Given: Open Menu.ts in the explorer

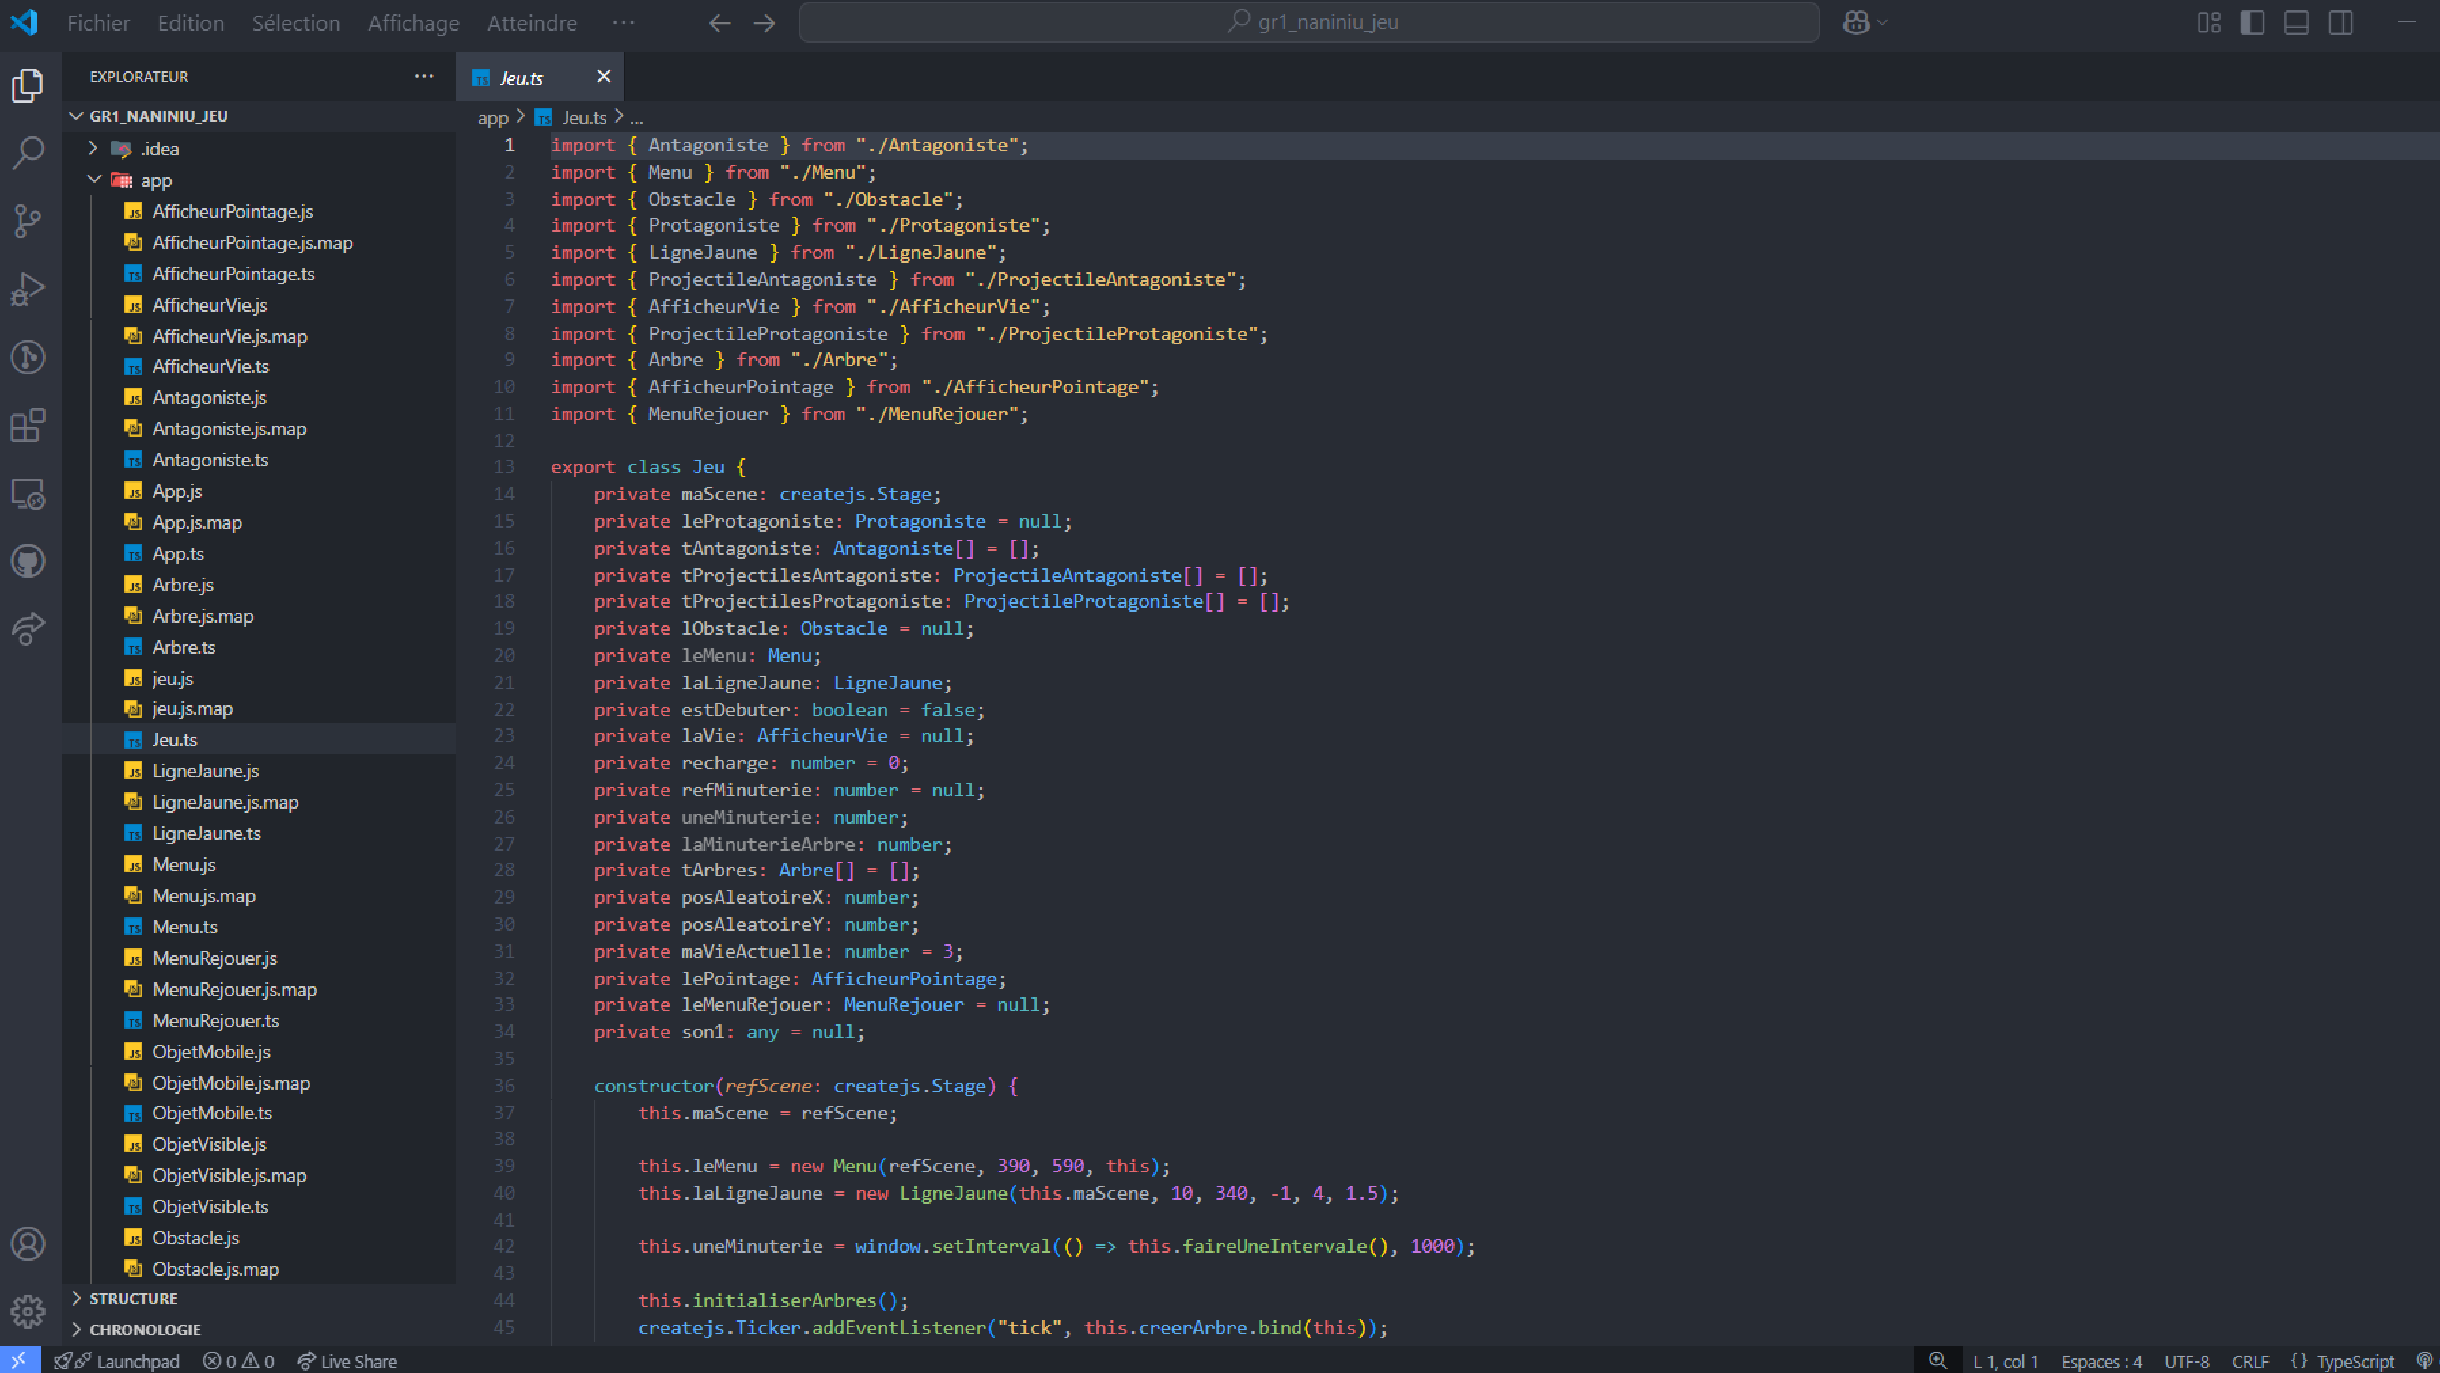Looking at the screenshot, I should 185,926.
